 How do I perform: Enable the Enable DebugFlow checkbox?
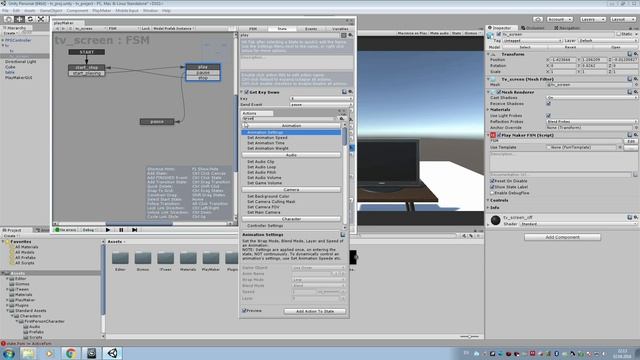pos(492,193)
